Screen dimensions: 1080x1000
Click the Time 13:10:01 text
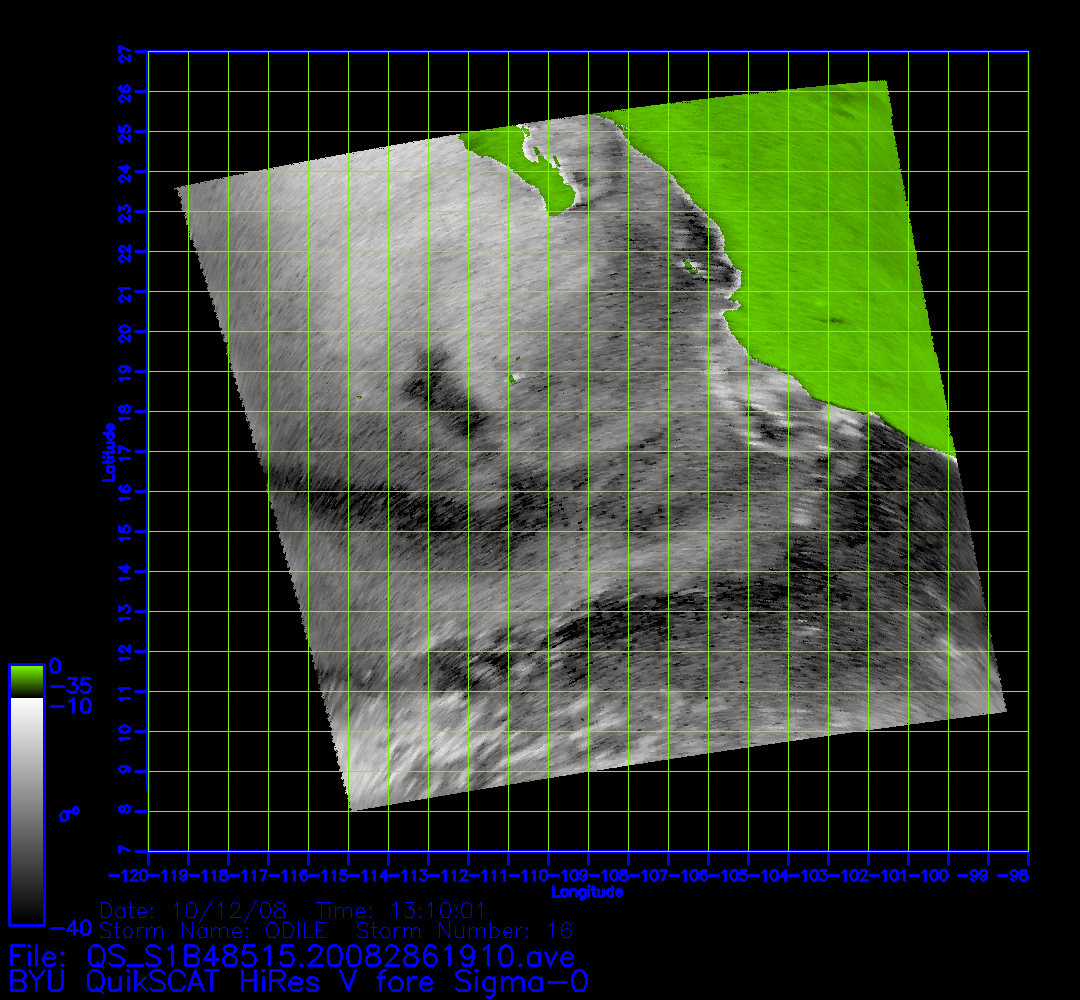[400, 912]
